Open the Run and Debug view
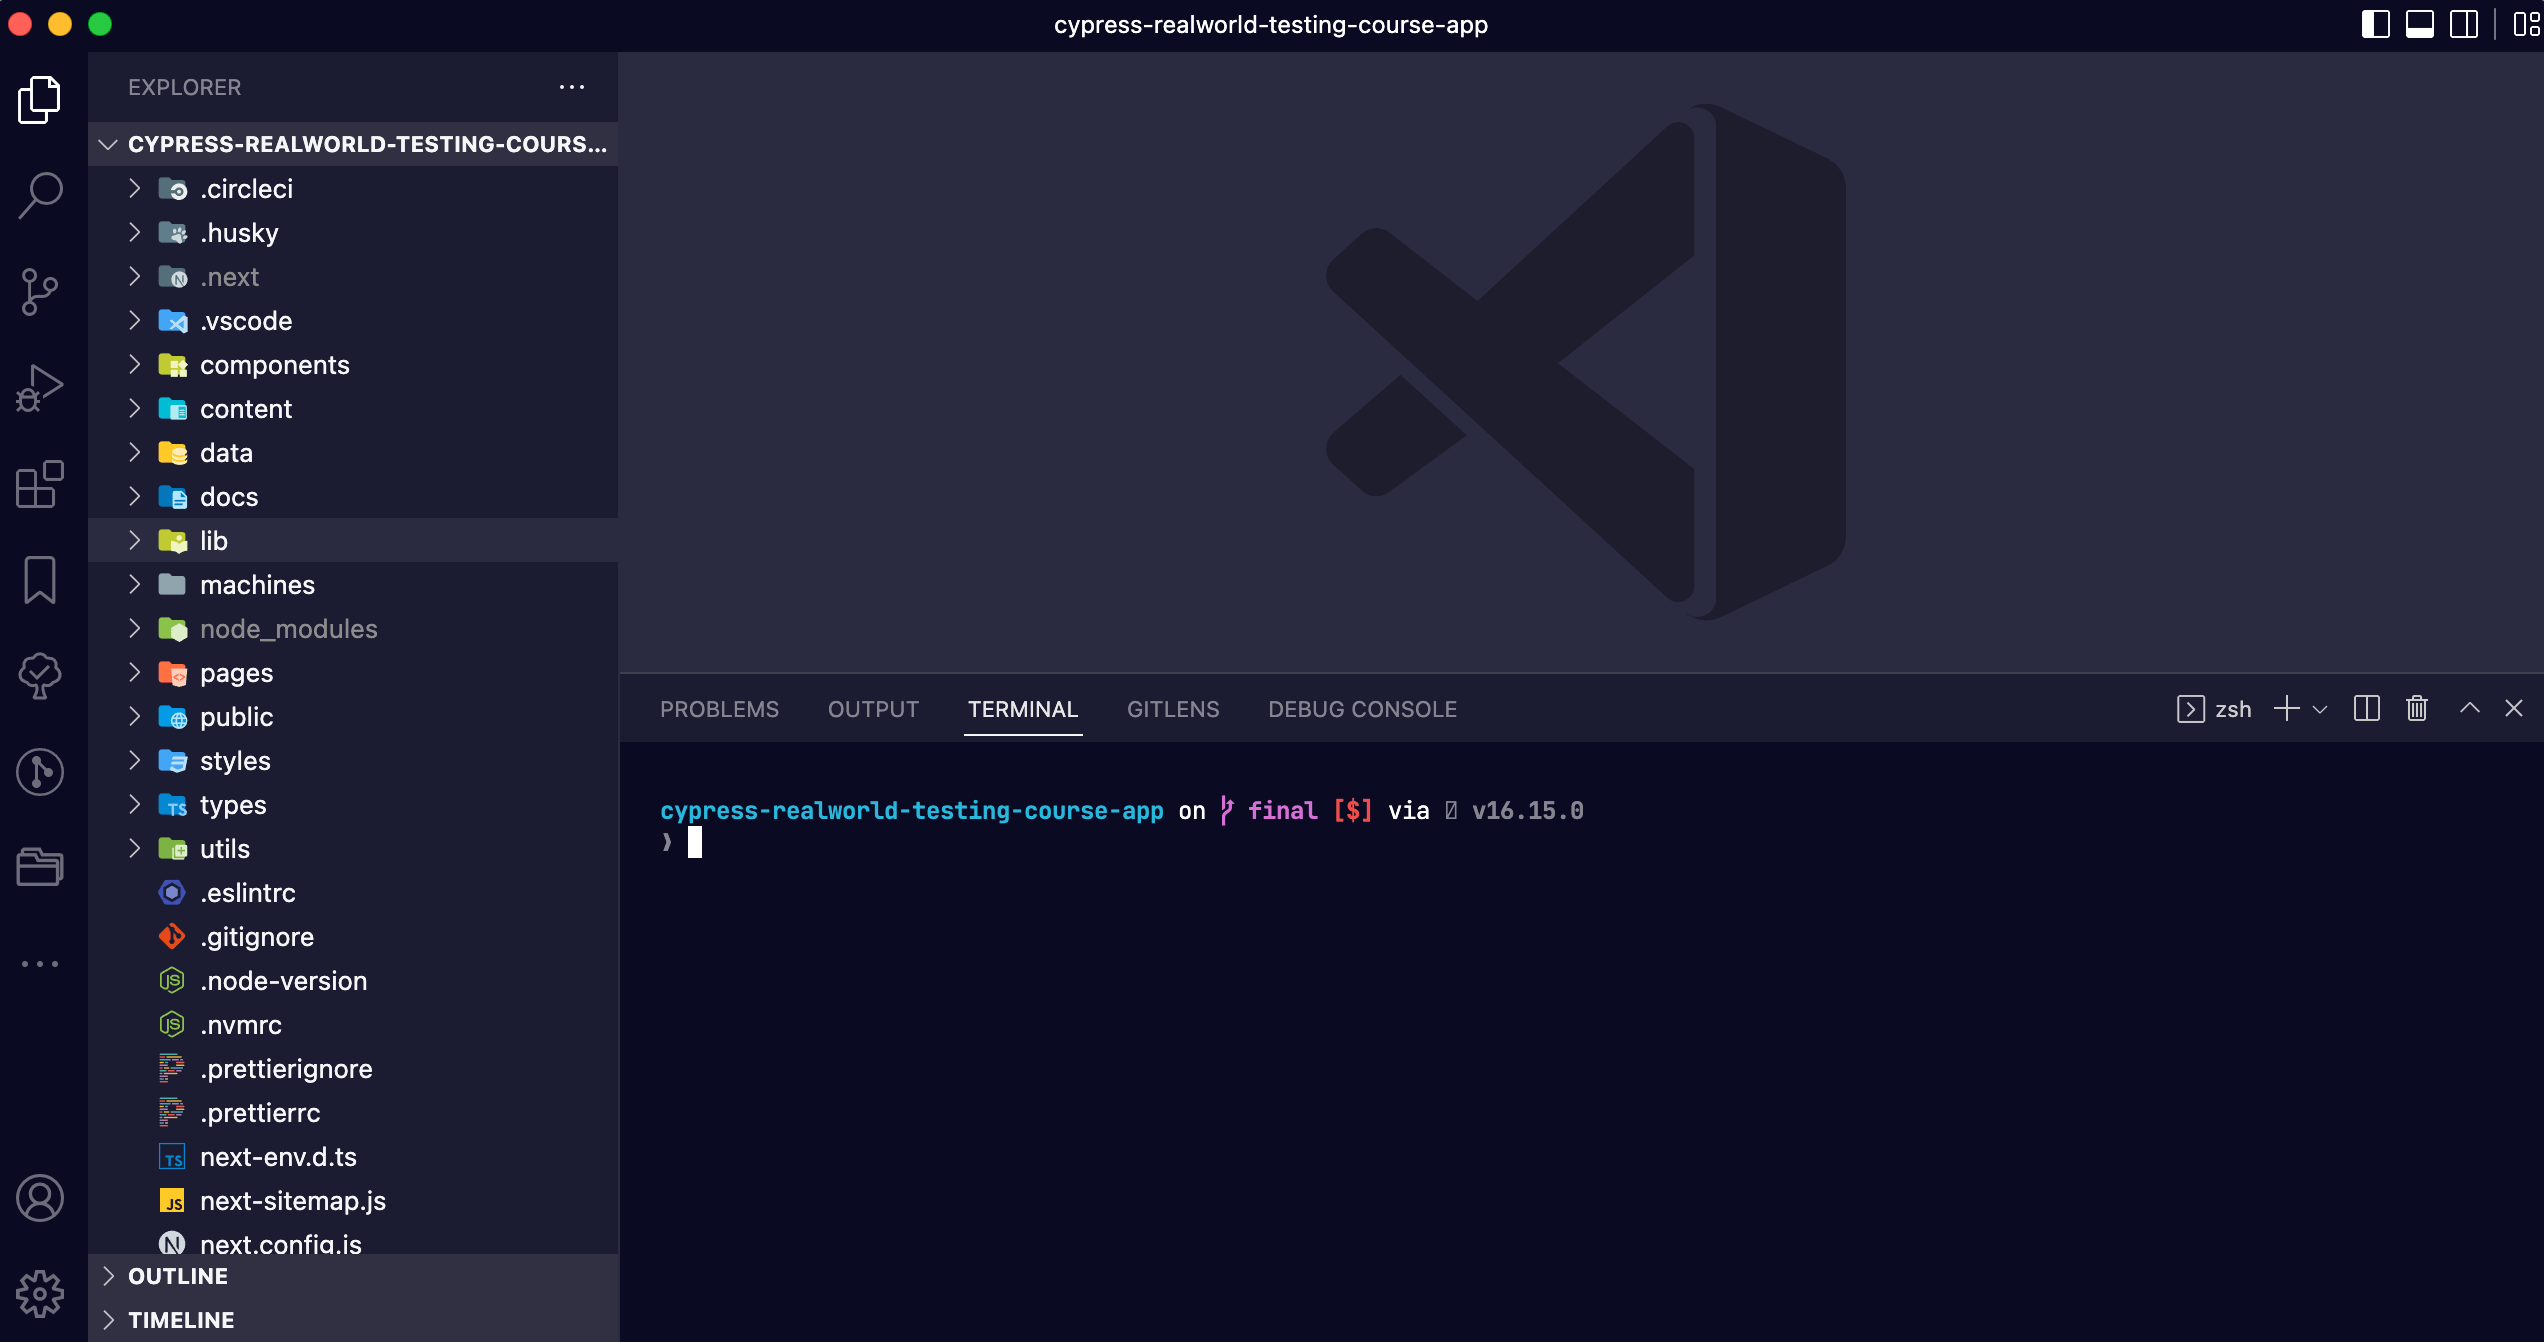Image resolution: width=2544 pixels, height=1342 pixels. (x=40, y=388)
